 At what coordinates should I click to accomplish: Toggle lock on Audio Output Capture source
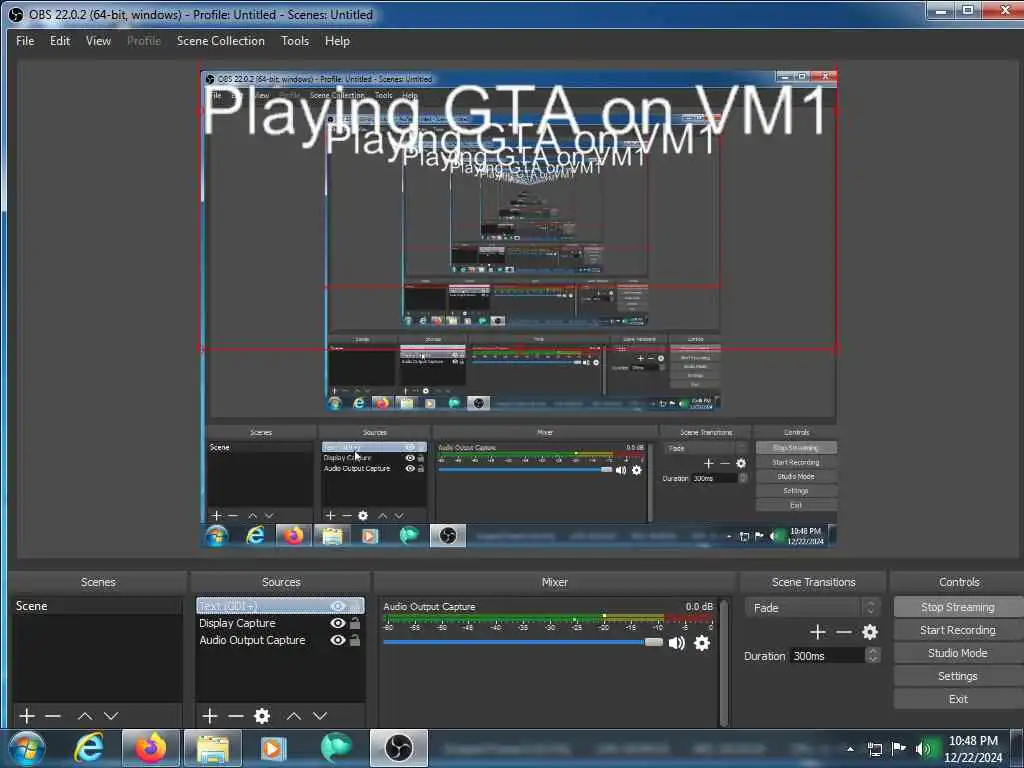[355, 640]
